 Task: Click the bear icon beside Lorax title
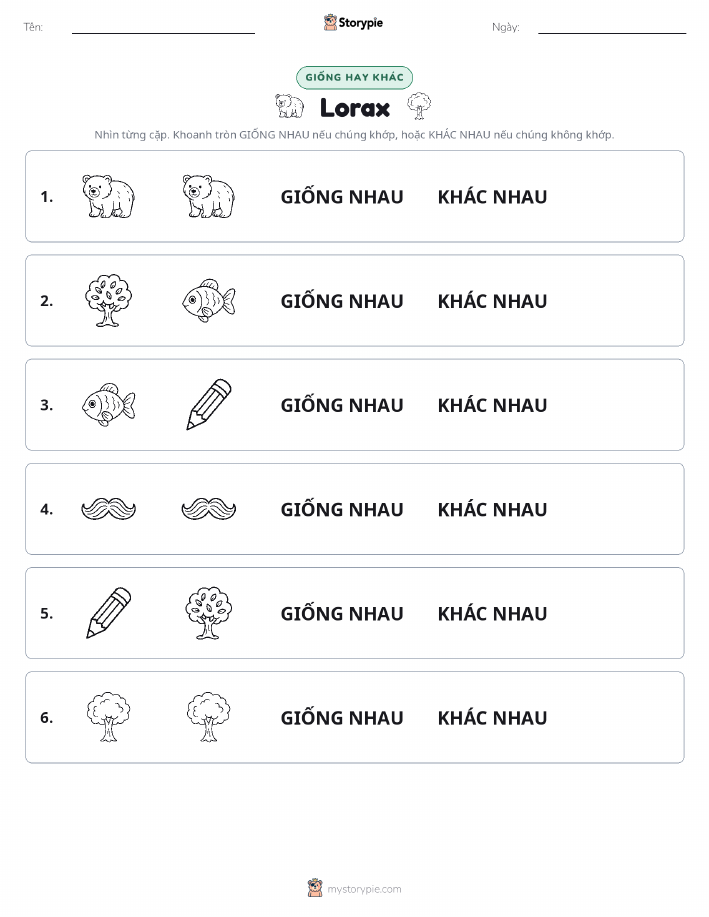290,106
